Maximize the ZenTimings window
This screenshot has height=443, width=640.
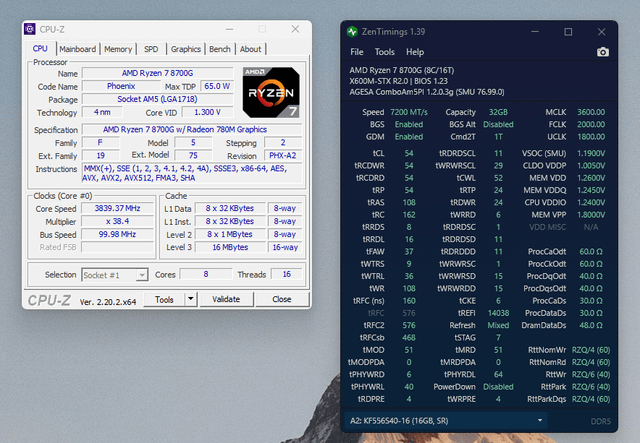click(x=568, y=32)
